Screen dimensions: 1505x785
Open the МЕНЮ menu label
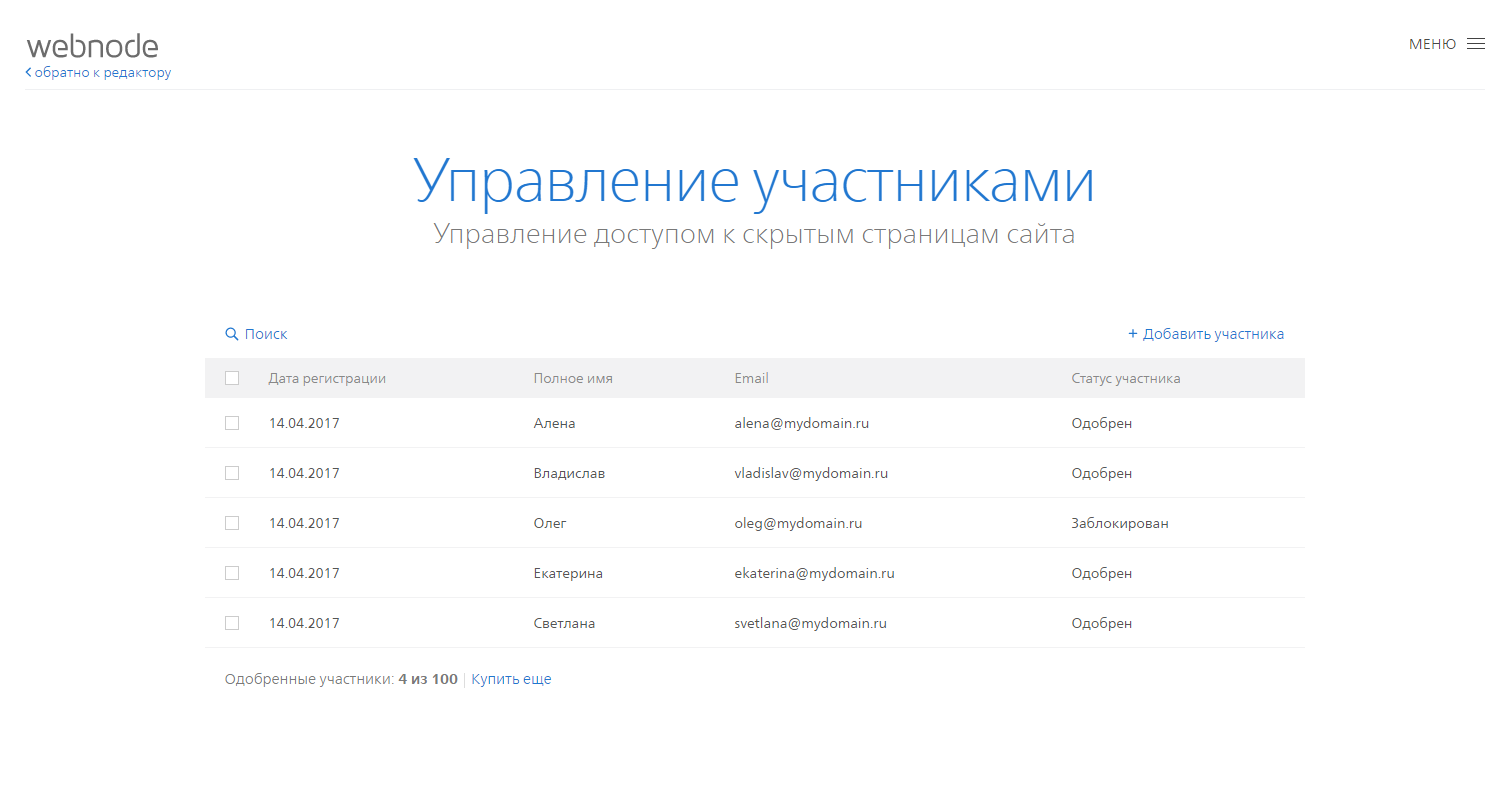pos(1432,44)
